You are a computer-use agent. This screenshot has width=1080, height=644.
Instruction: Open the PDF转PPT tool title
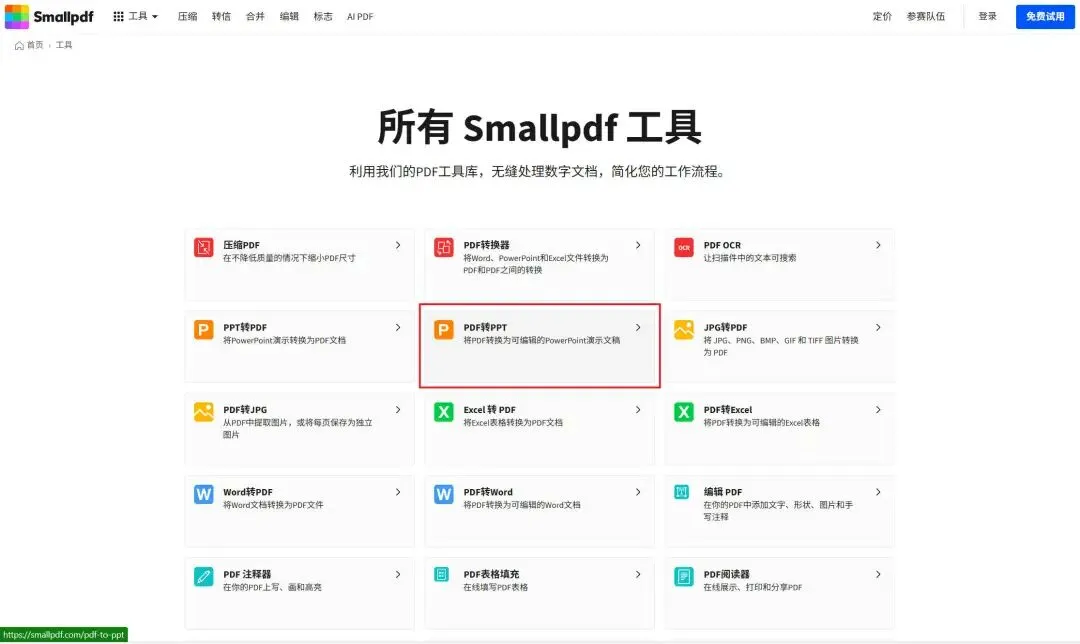click(486, 328)
